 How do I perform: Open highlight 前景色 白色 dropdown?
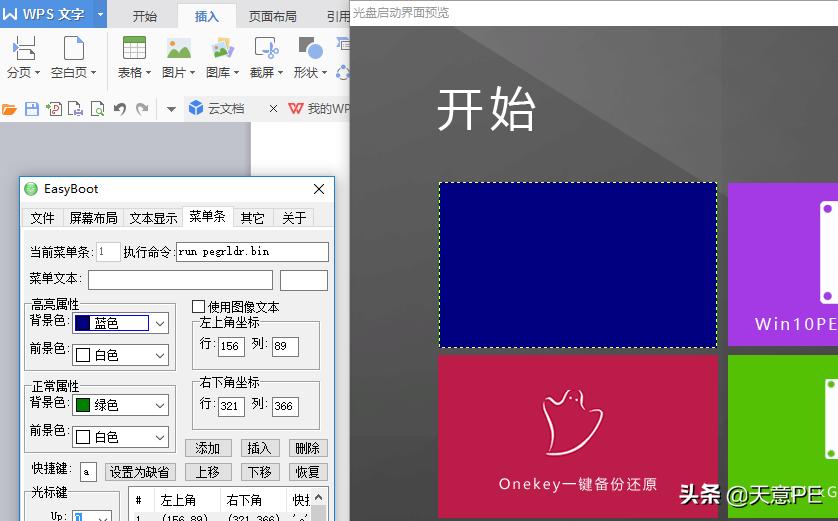coord(160,355)
